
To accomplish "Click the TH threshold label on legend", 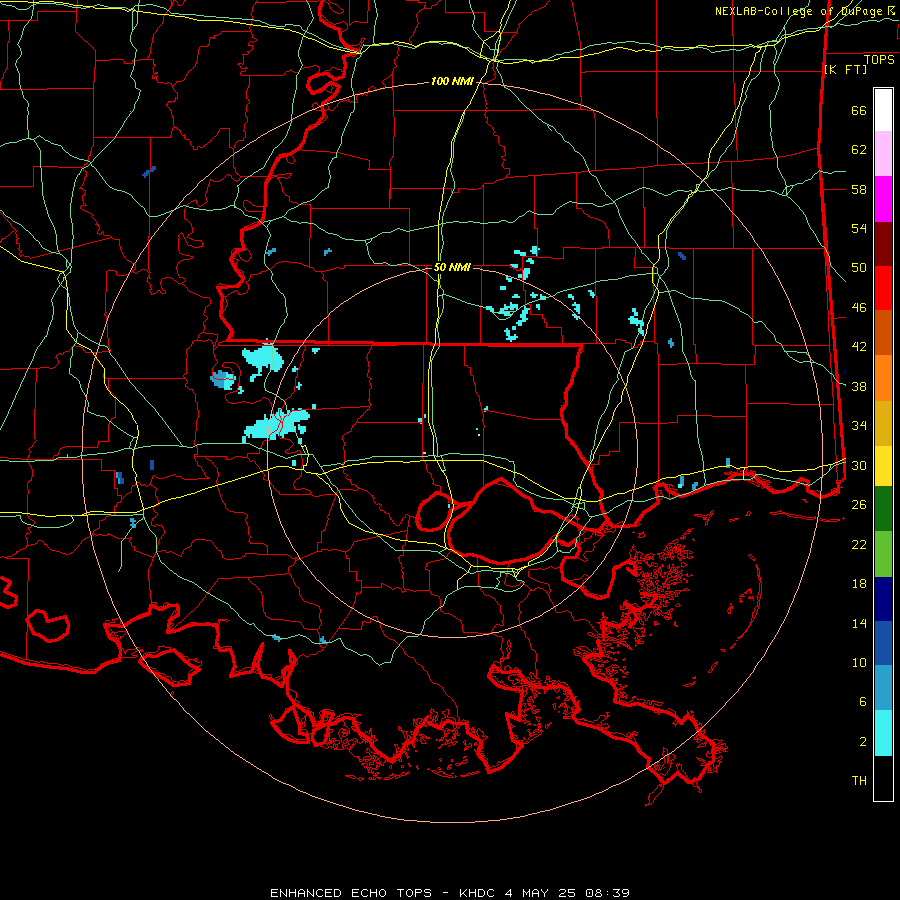I will 859,781.
